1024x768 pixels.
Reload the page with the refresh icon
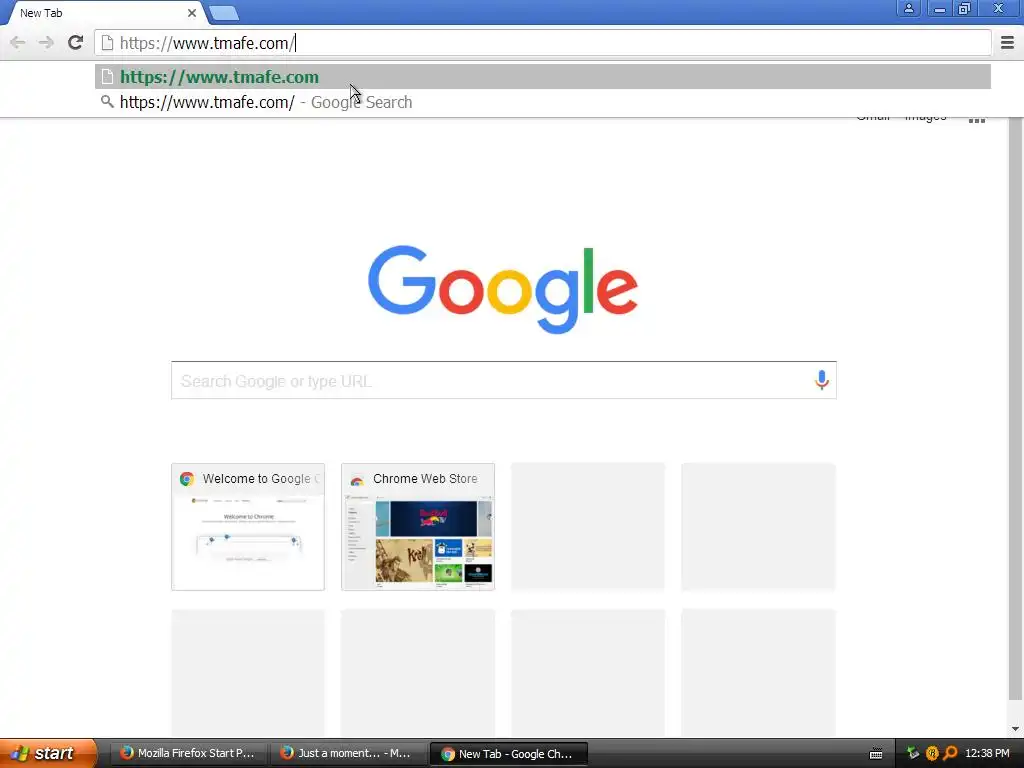pos(76,42)
